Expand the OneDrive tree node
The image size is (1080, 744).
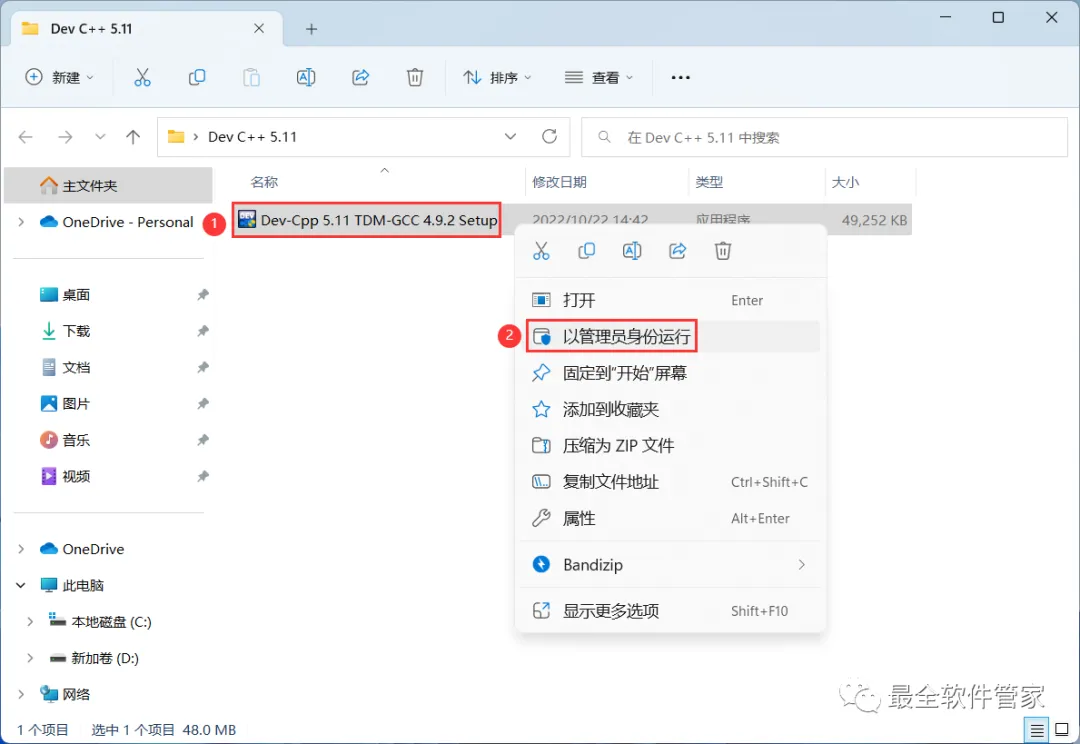click(21, 549)
